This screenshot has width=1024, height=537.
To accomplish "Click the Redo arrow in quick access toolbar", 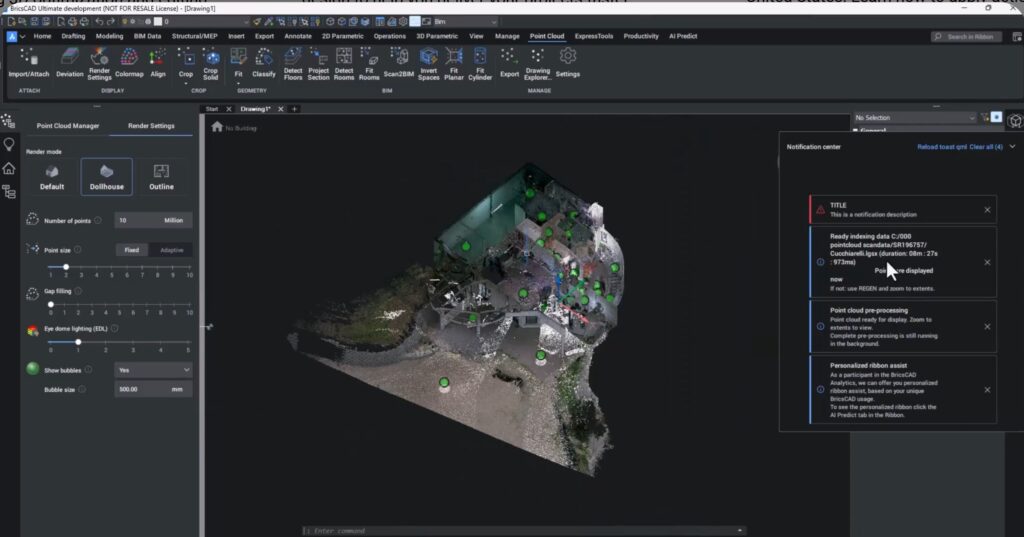I will coord(110,22).
